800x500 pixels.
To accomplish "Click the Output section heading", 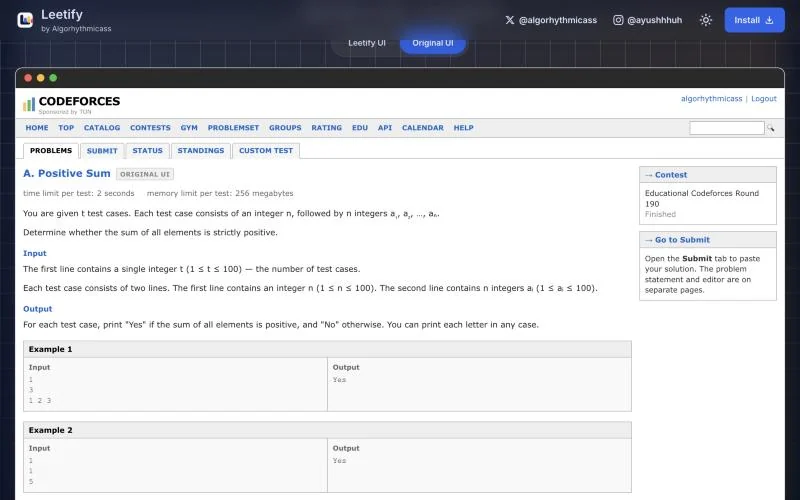I will (x=38, y=309).
